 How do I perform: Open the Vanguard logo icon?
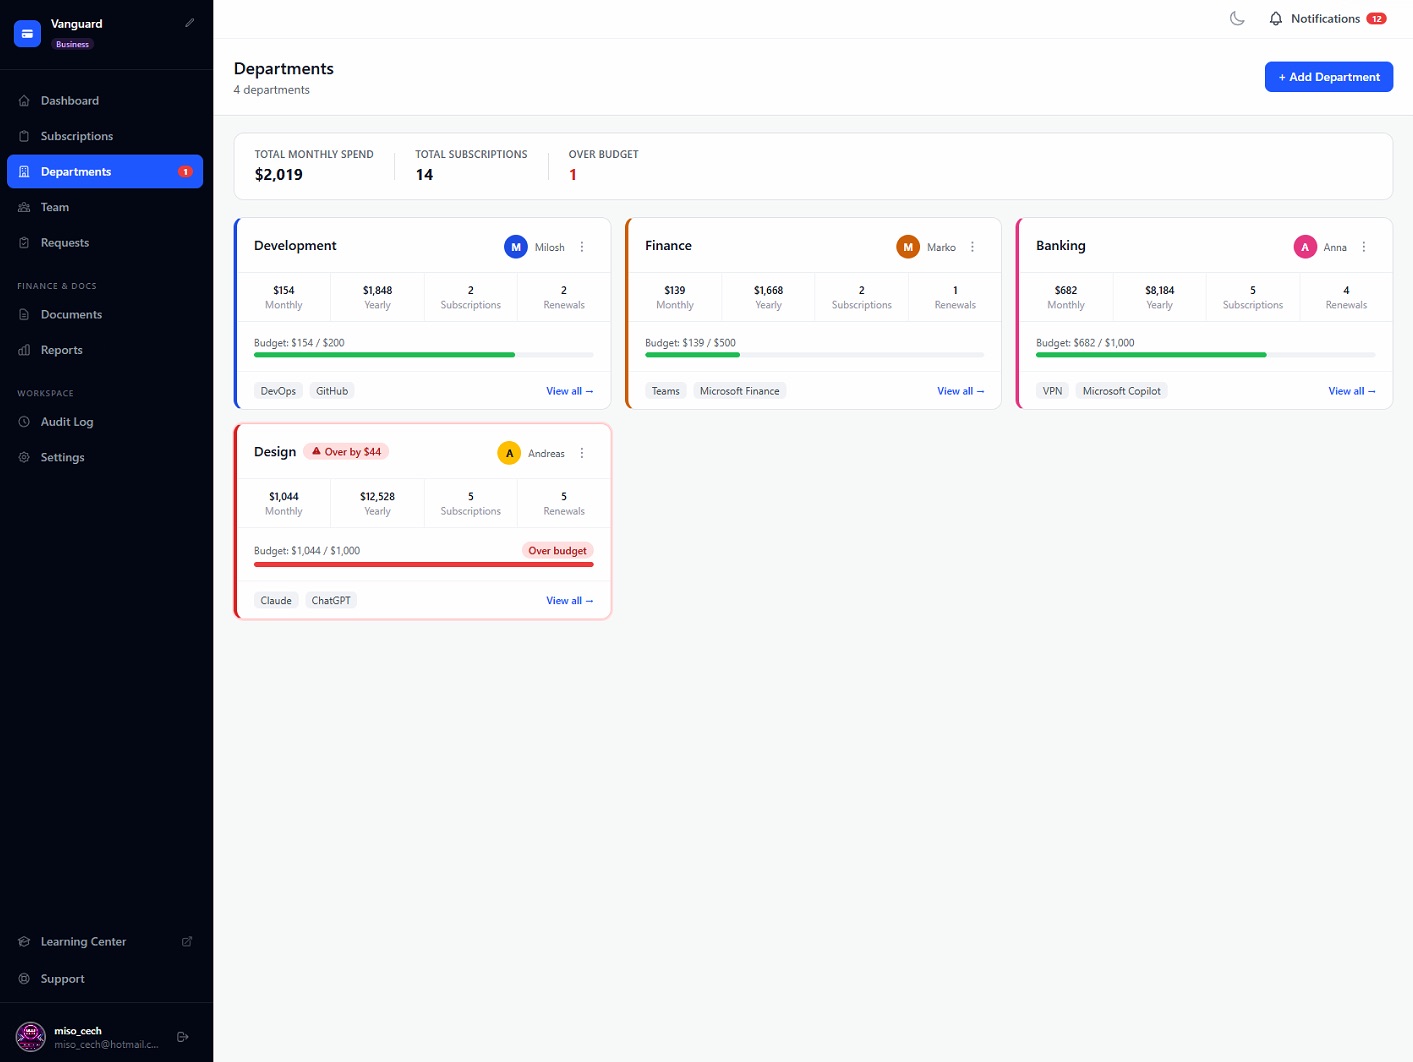(x=28, y=33)
